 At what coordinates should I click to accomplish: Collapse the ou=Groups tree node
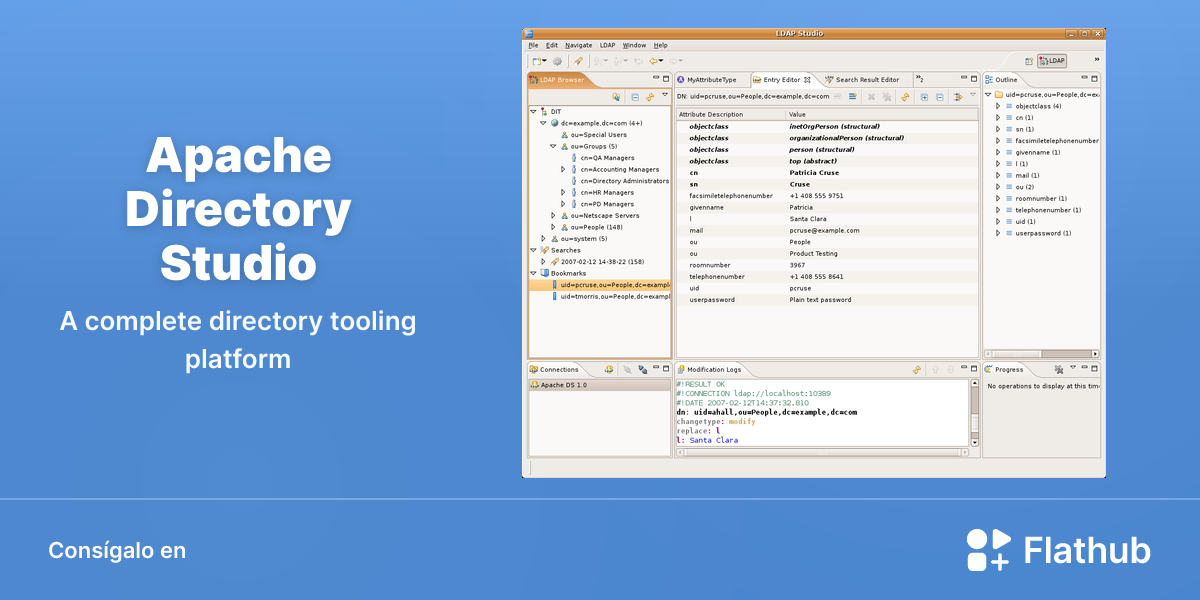pyautogui.click(x=553, y=146)
